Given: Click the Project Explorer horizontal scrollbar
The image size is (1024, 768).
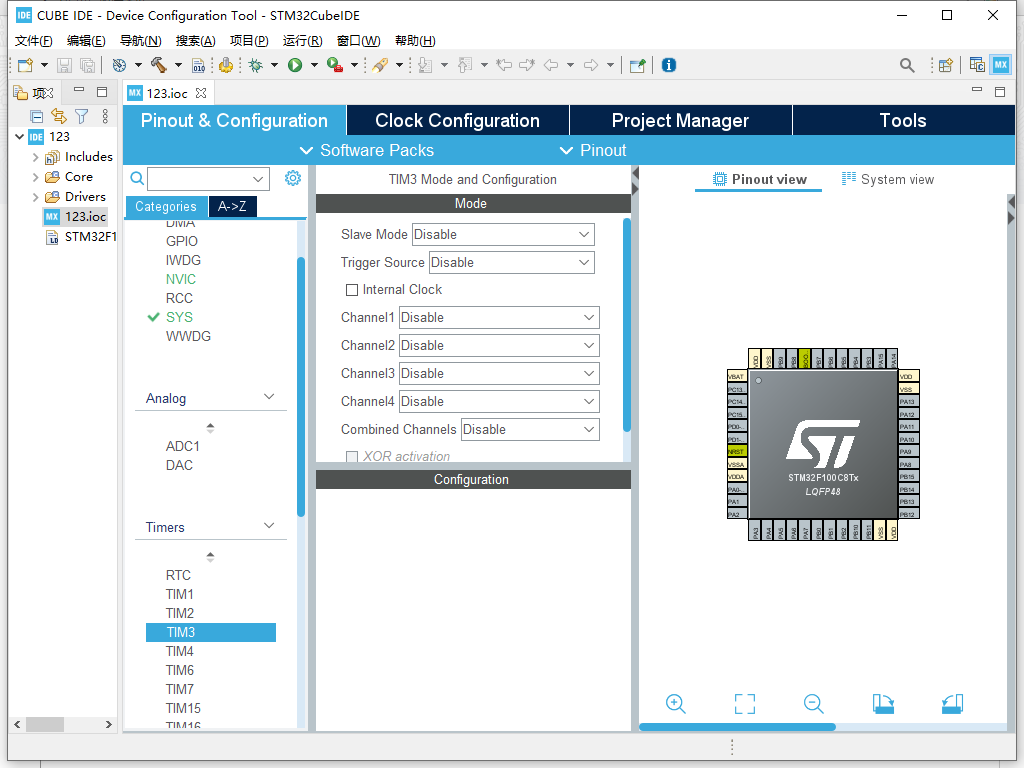Looking at the screenshot, I should click(45, 724).
